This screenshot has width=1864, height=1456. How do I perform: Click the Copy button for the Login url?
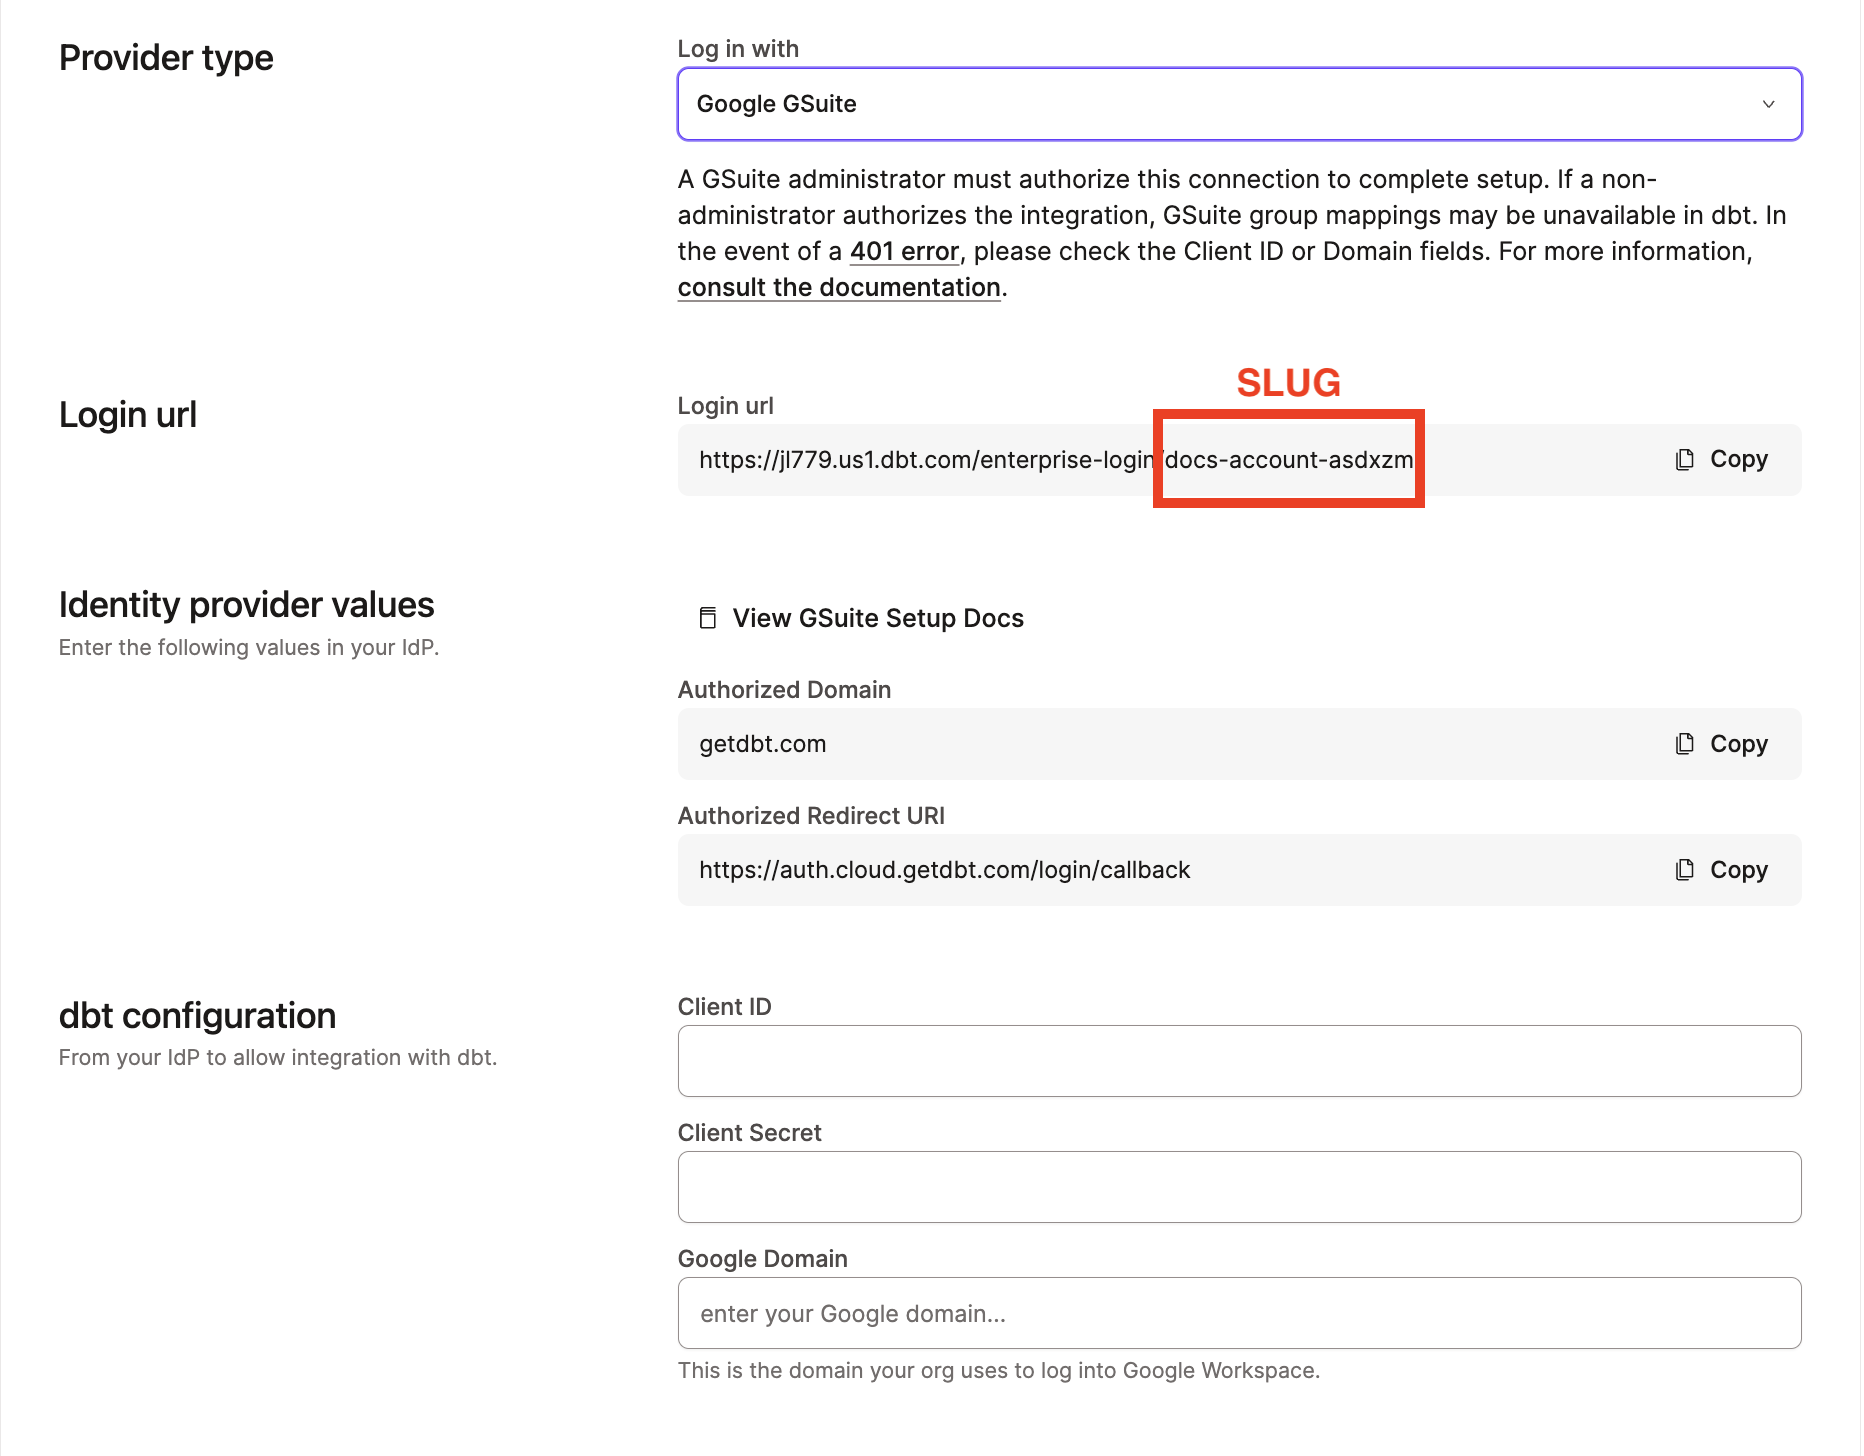click(x=1738, y=459)
